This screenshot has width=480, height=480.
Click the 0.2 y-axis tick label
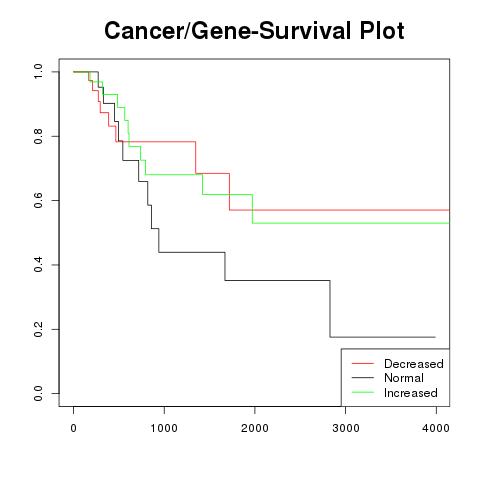coord(38,329)
